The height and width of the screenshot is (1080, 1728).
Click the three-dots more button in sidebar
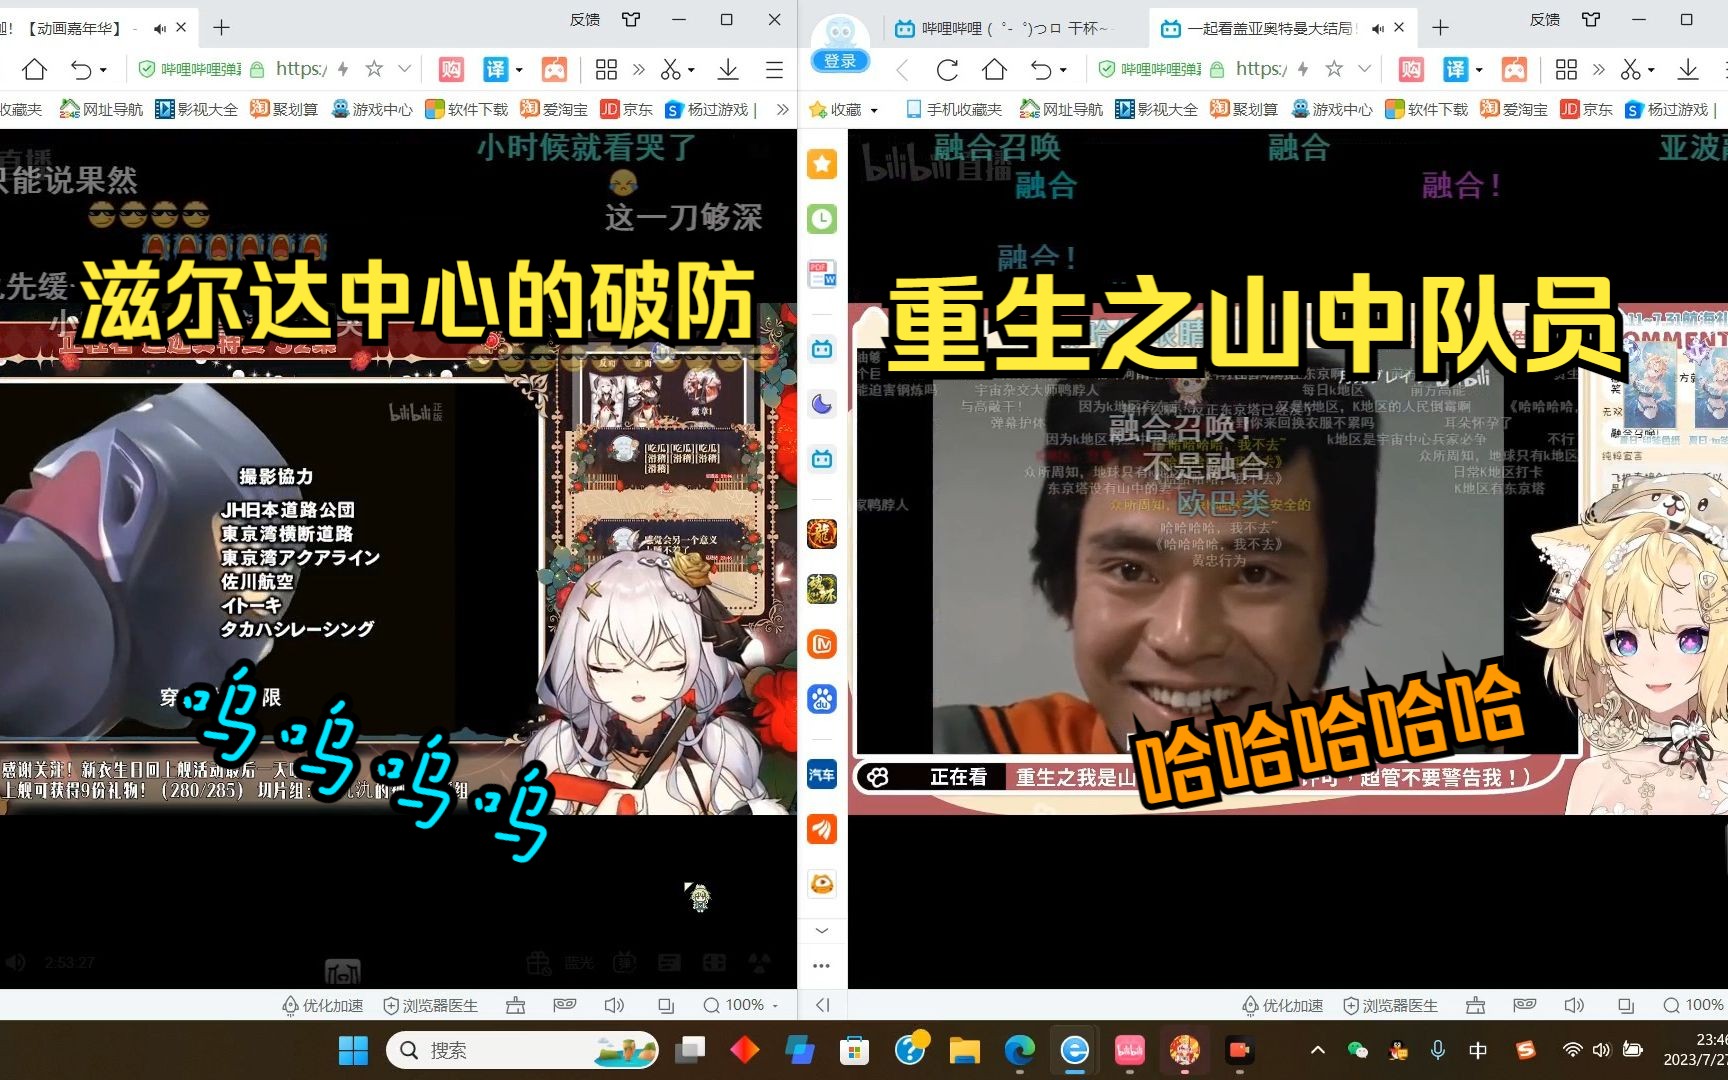click(822, 966)
